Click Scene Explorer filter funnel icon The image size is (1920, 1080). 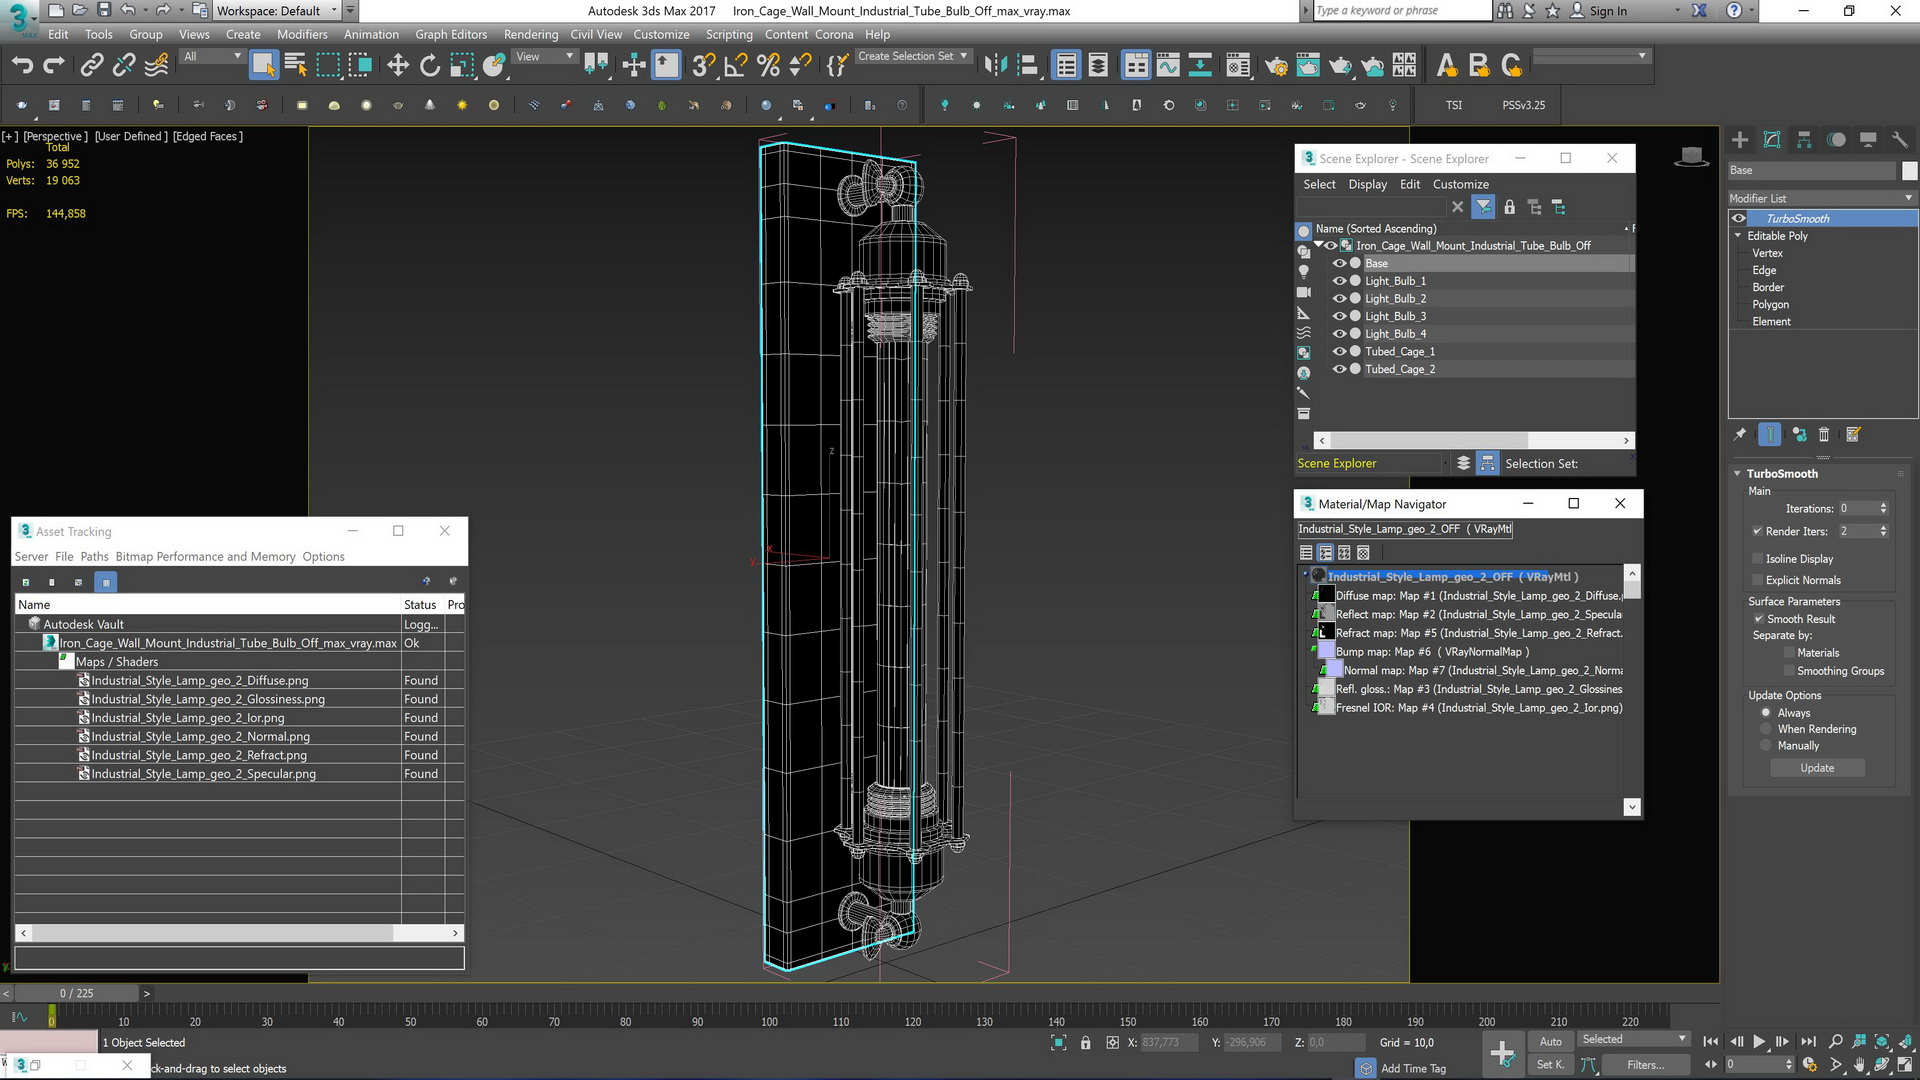click(1484, 207)
